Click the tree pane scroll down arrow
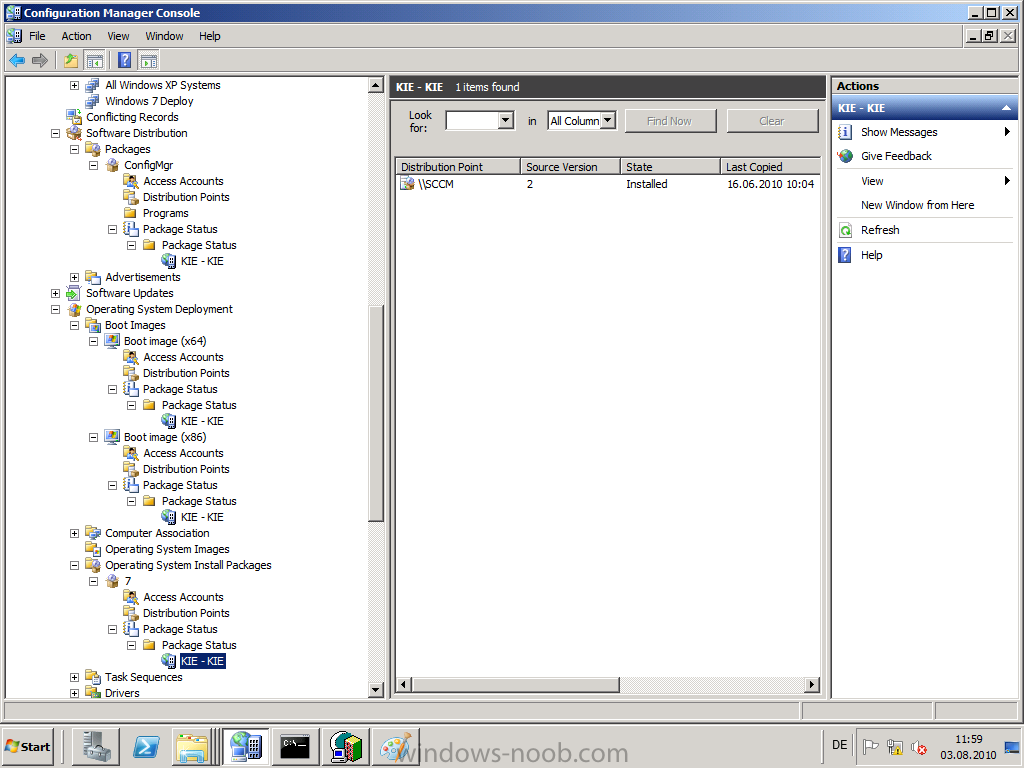Image resolution: width=1024 pixels, height=768 pixels. (x=376, y=689)
